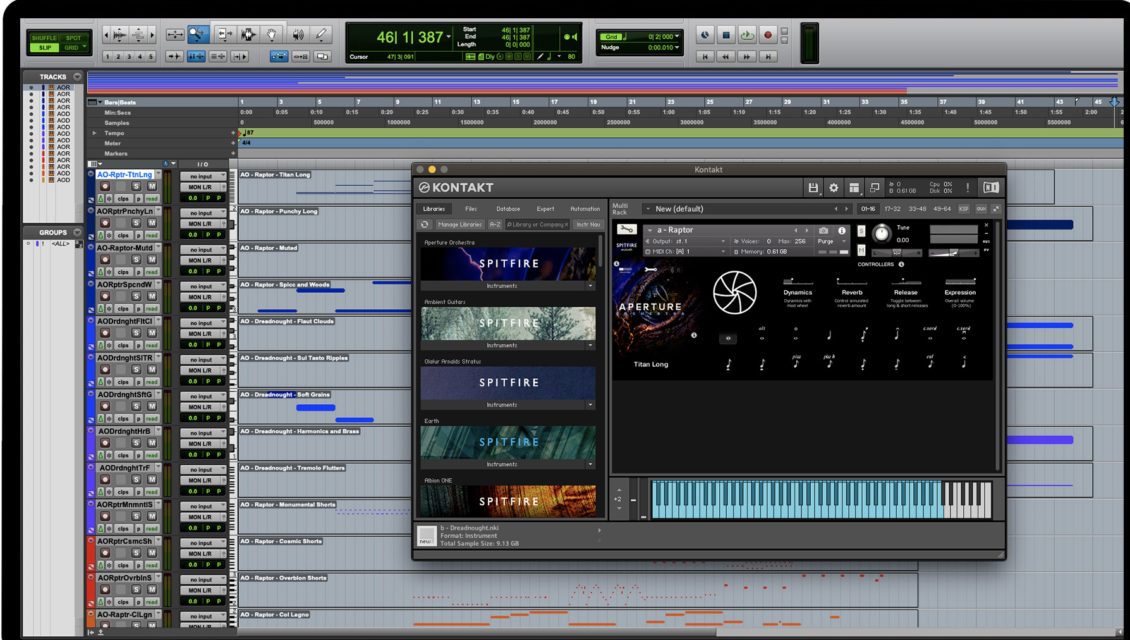The height and width of the screenshot is (640, 1130).
Task: Mute the AO-Rptr-TtnLng track
Action: coord(152,187)
